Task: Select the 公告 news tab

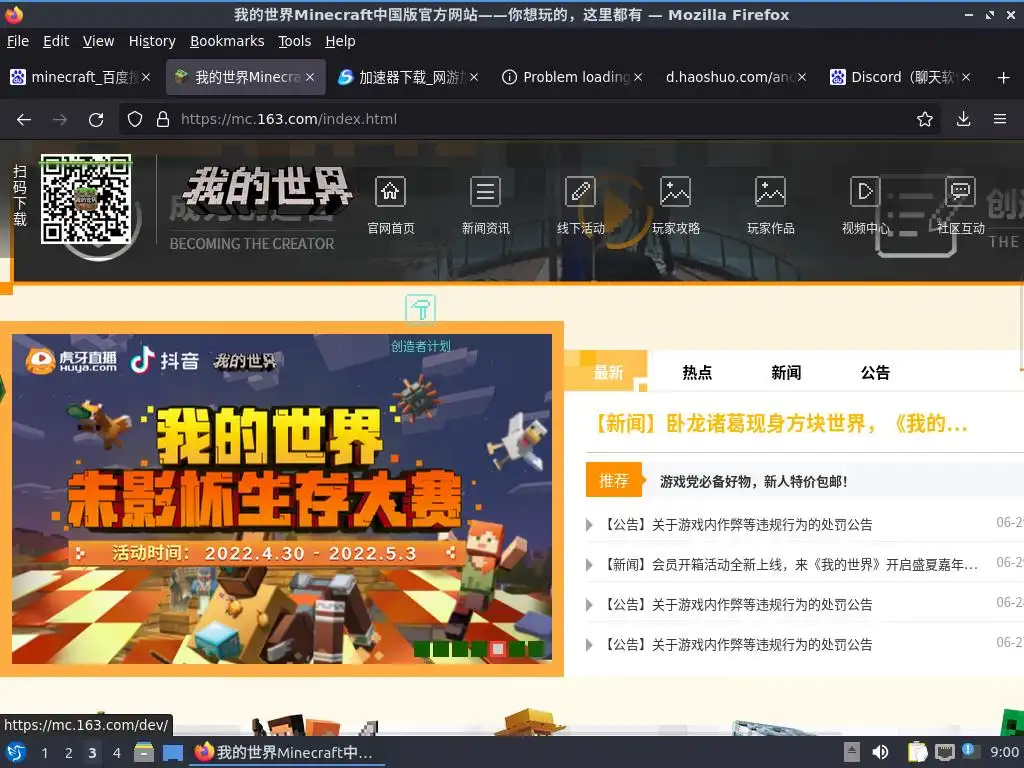Action: pyautogui.click(x=875, y=372)
